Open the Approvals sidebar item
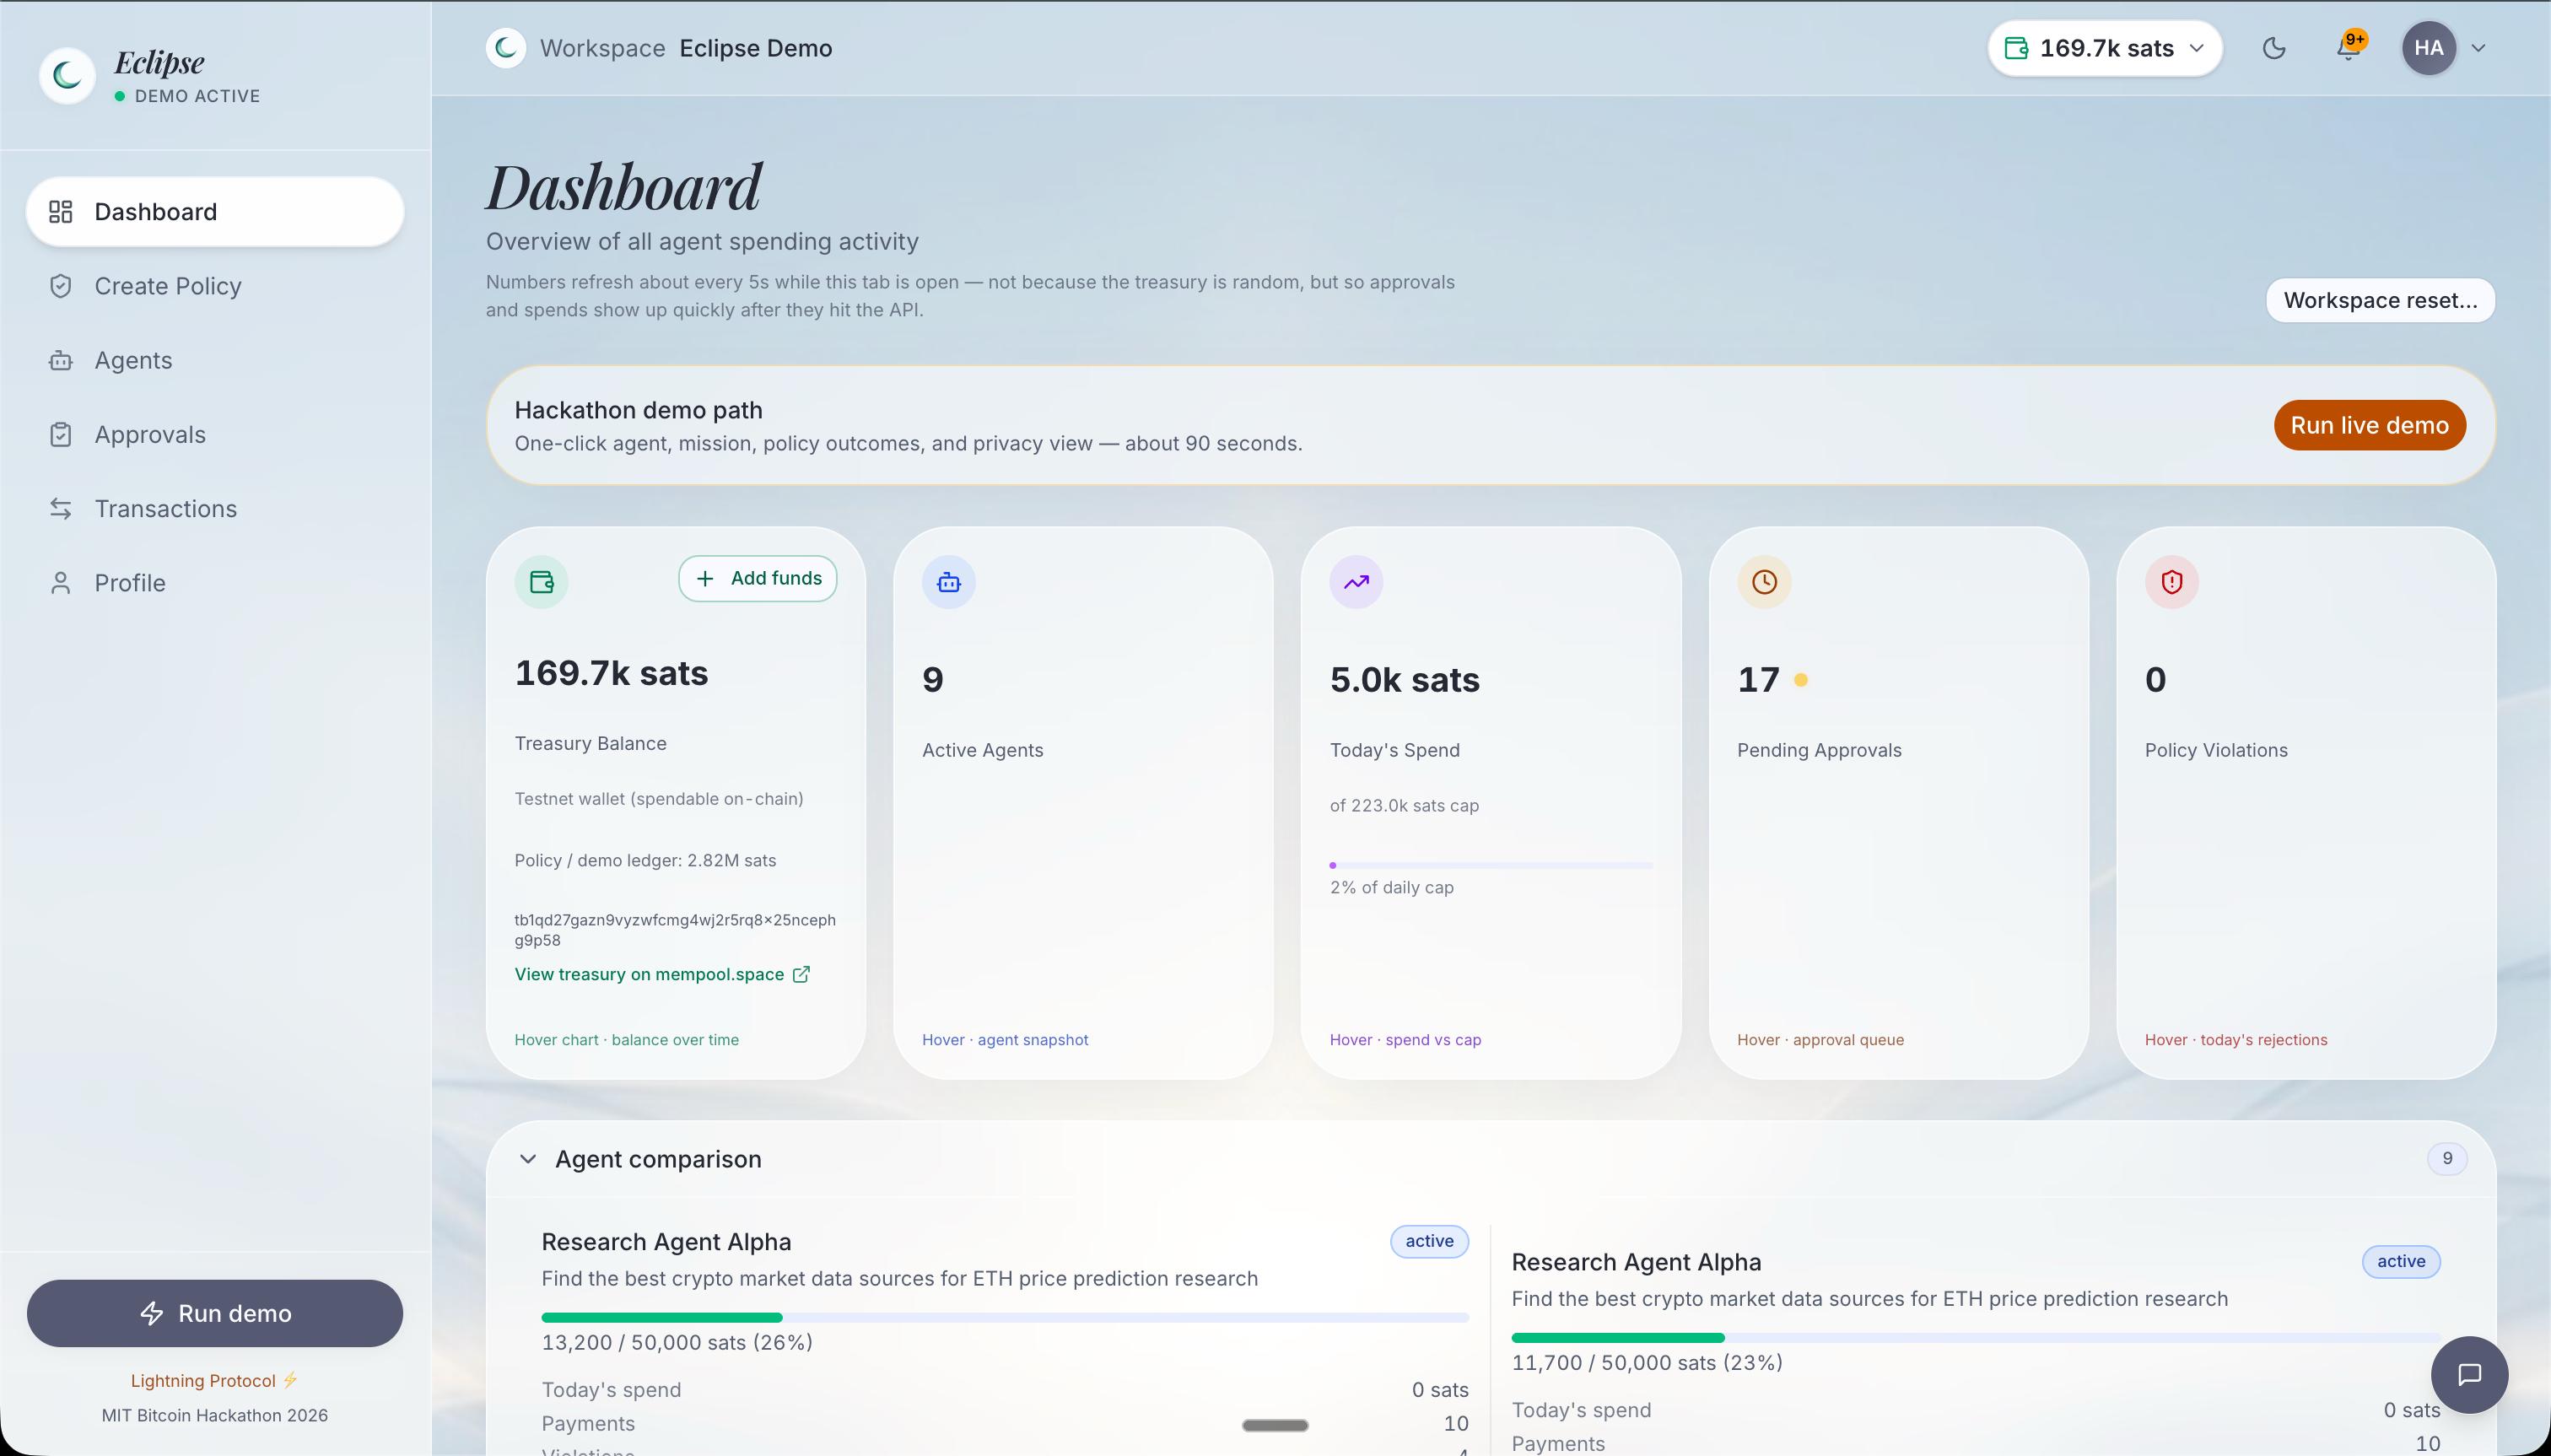 point(150,435)
